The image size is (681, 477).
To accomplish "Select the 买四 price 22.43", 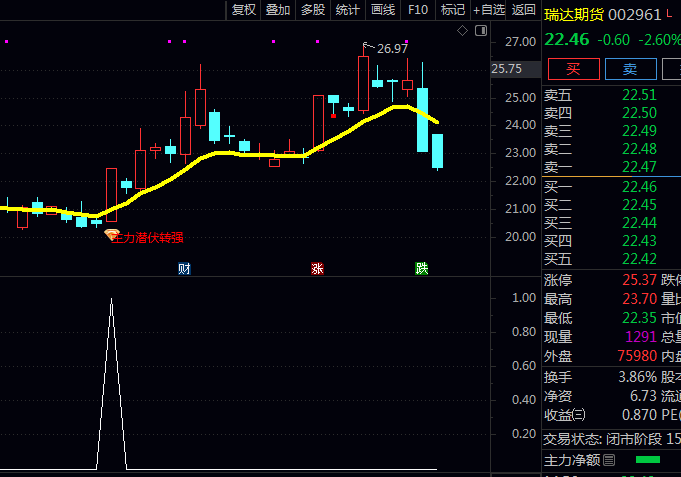I will pyautogui.click(x=639, y=241).
